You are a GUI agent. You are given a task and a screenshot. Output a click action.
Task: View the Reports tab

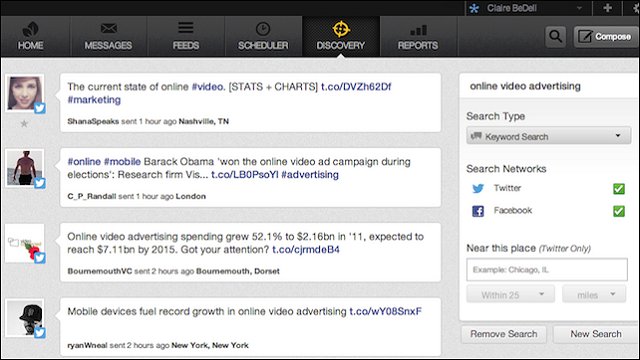point(418,37)
